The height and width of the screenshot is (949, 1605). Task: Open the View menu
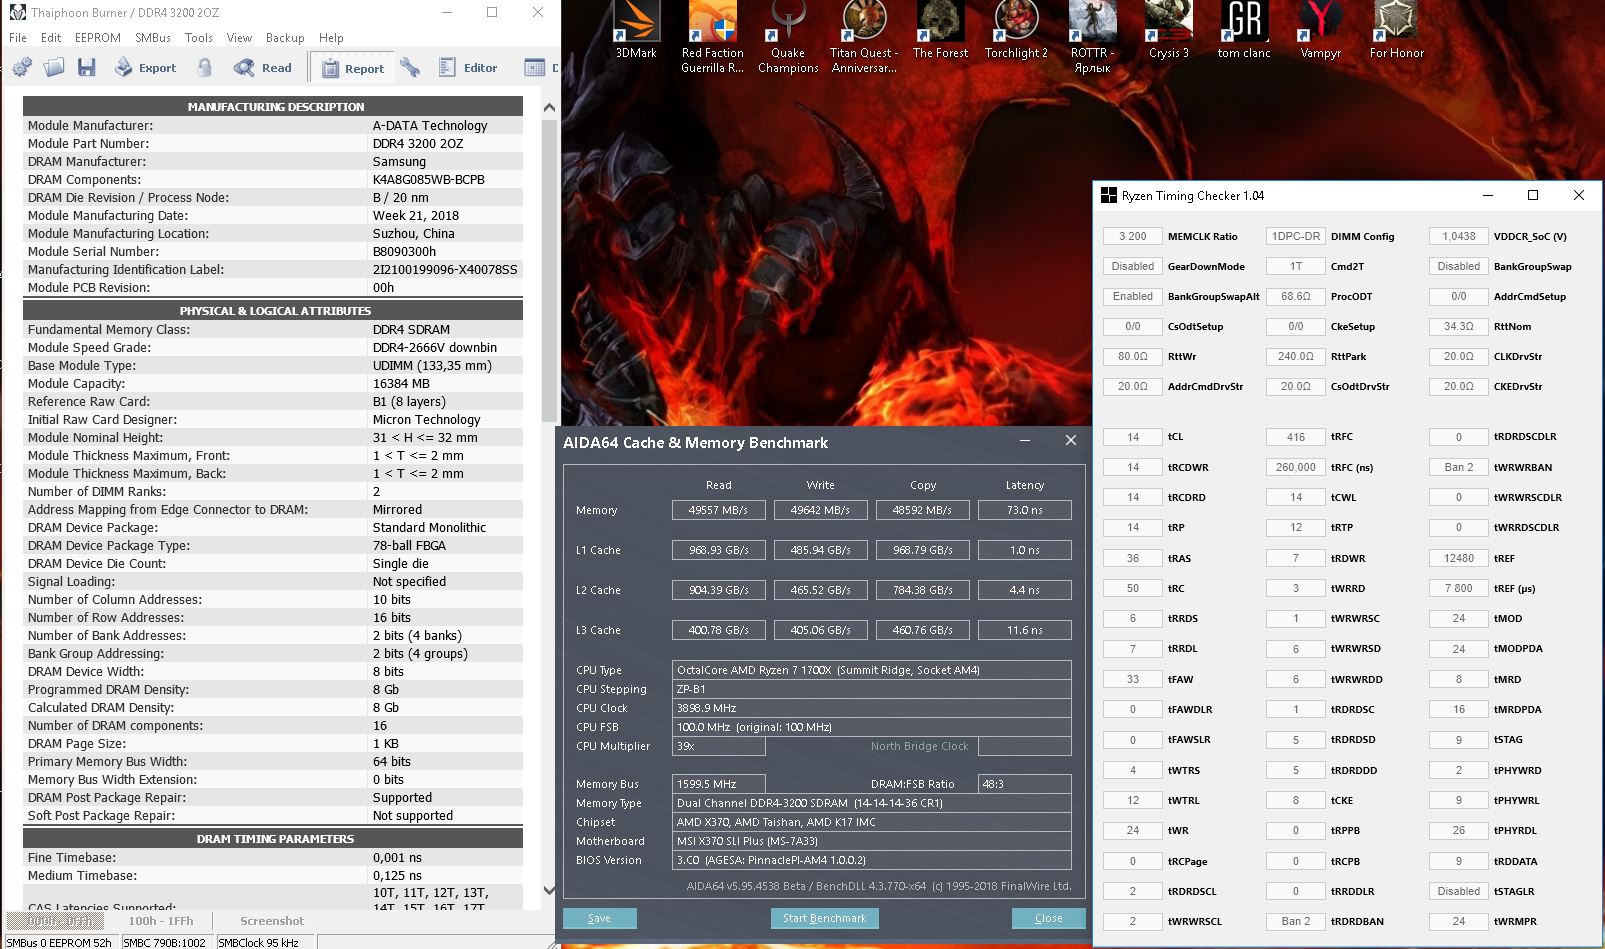tap(240, 38)
